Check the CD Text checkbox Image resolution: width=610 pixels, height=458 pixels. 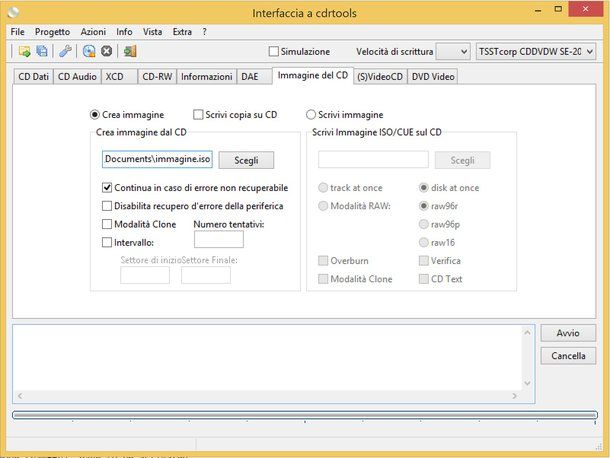[x=424, y=279]
